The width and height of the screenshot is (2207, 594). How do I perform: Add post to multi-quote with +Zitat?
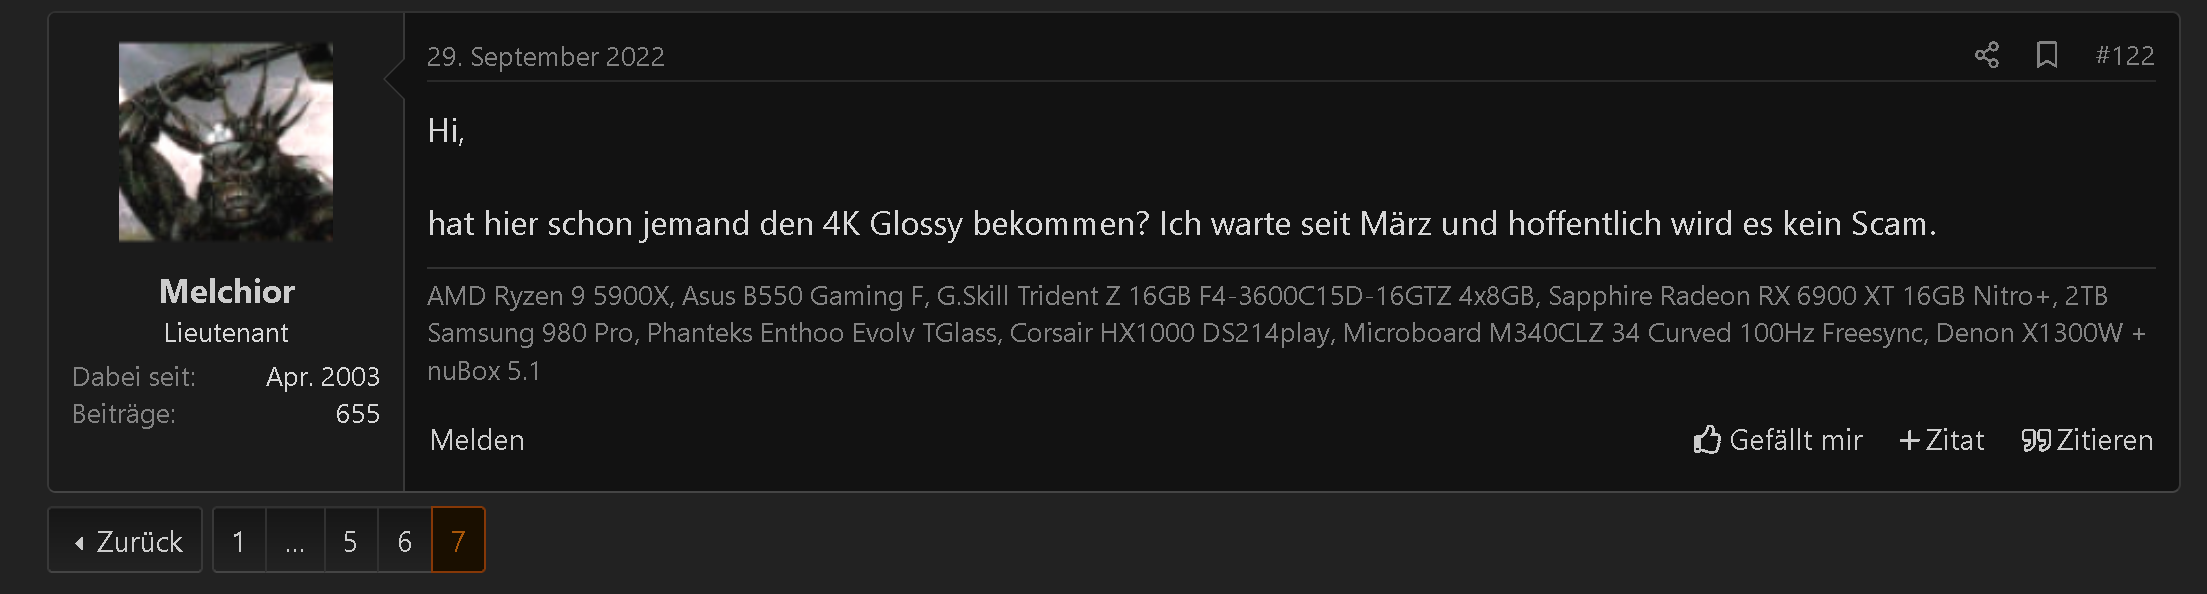1941,440
